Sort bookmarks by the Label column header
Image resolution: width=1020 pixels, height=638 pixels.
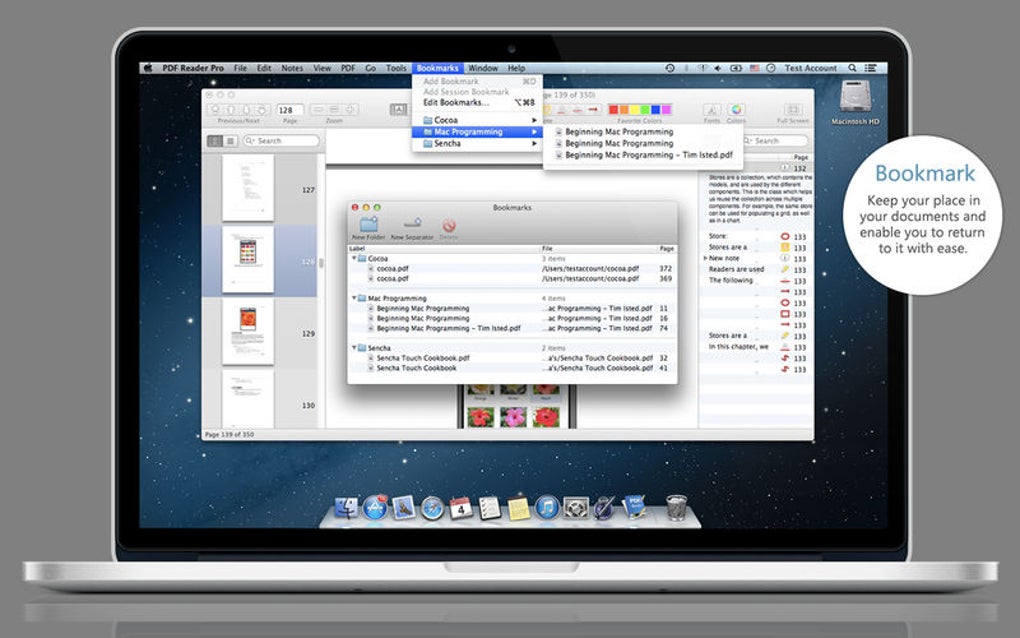(x=444, y=248)
